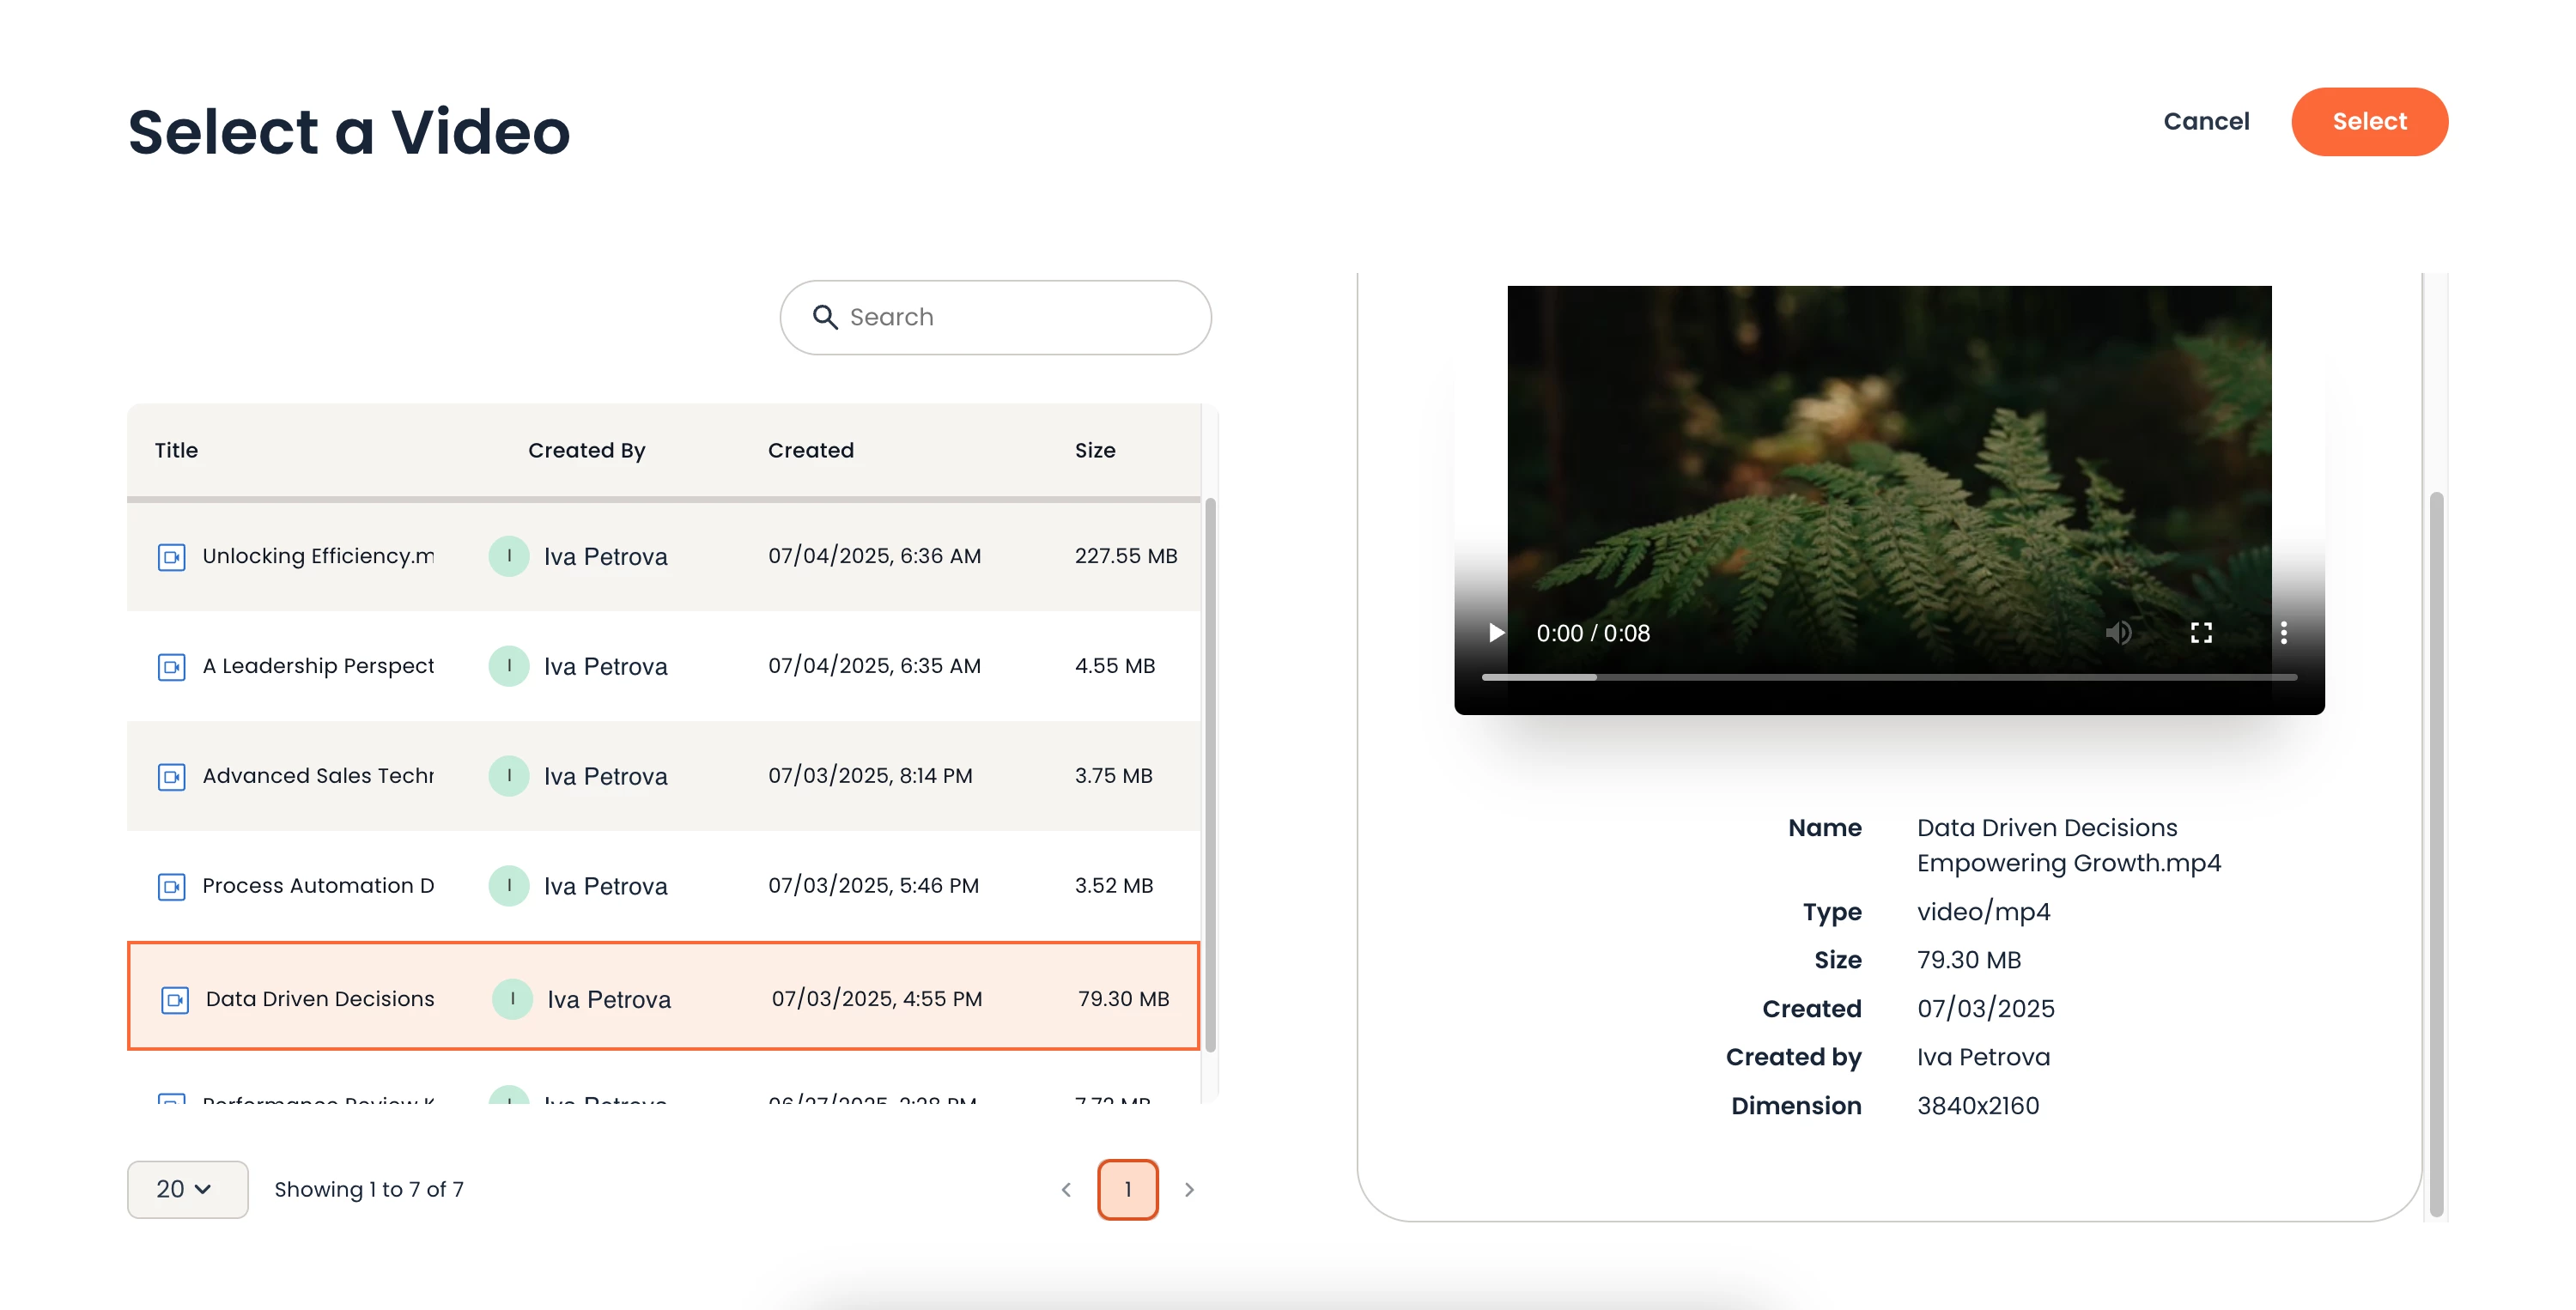Play the video preview

(x=1495, y=633)
